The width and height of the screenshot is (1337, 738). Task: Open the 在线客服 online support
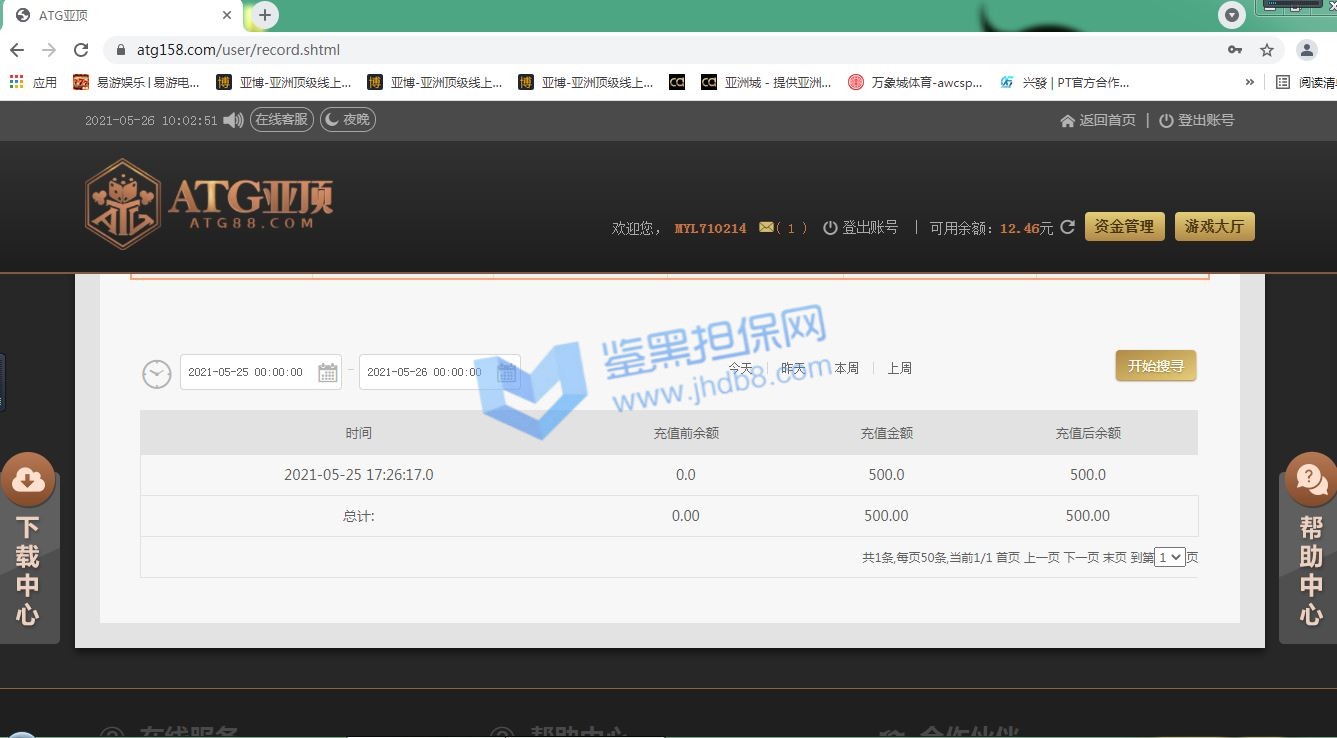click(x=281, y=120)
